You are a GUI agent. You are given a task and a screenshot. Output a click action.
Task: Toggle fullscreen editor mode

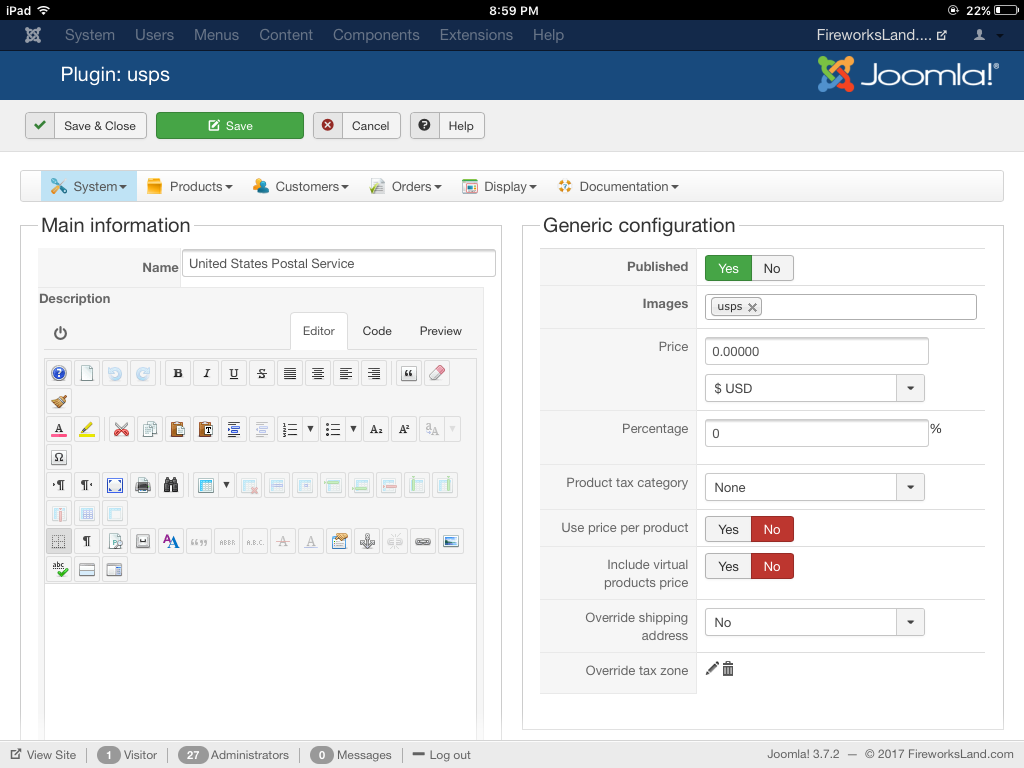pyautogui.click(x=115, y=486)
